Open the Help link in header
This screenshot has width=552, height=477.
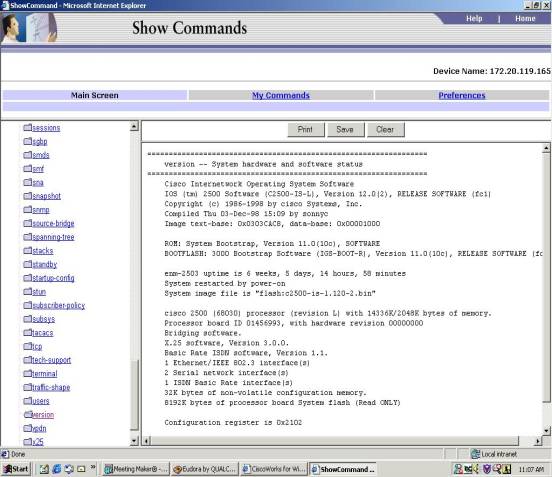point(474,19)
